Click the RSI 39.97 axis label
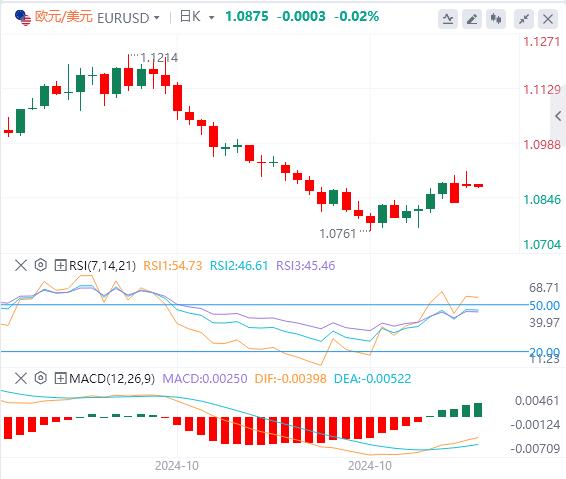The width and height of the screenshot is (566, 479). 544,322
